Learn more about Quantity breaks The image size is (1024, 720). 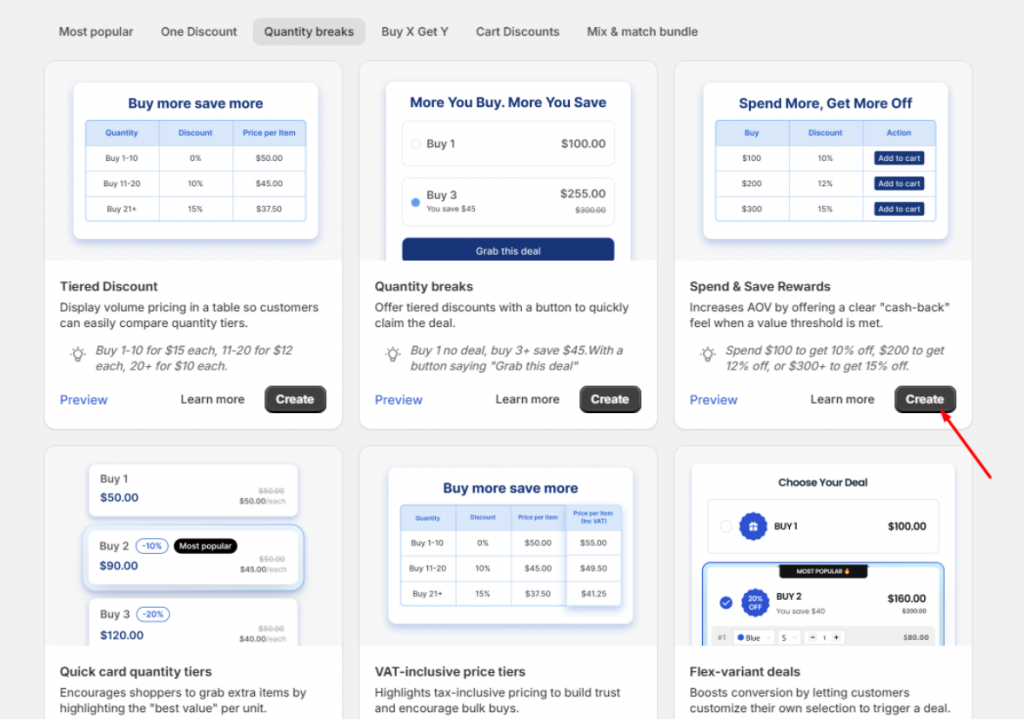pos(527,399)
